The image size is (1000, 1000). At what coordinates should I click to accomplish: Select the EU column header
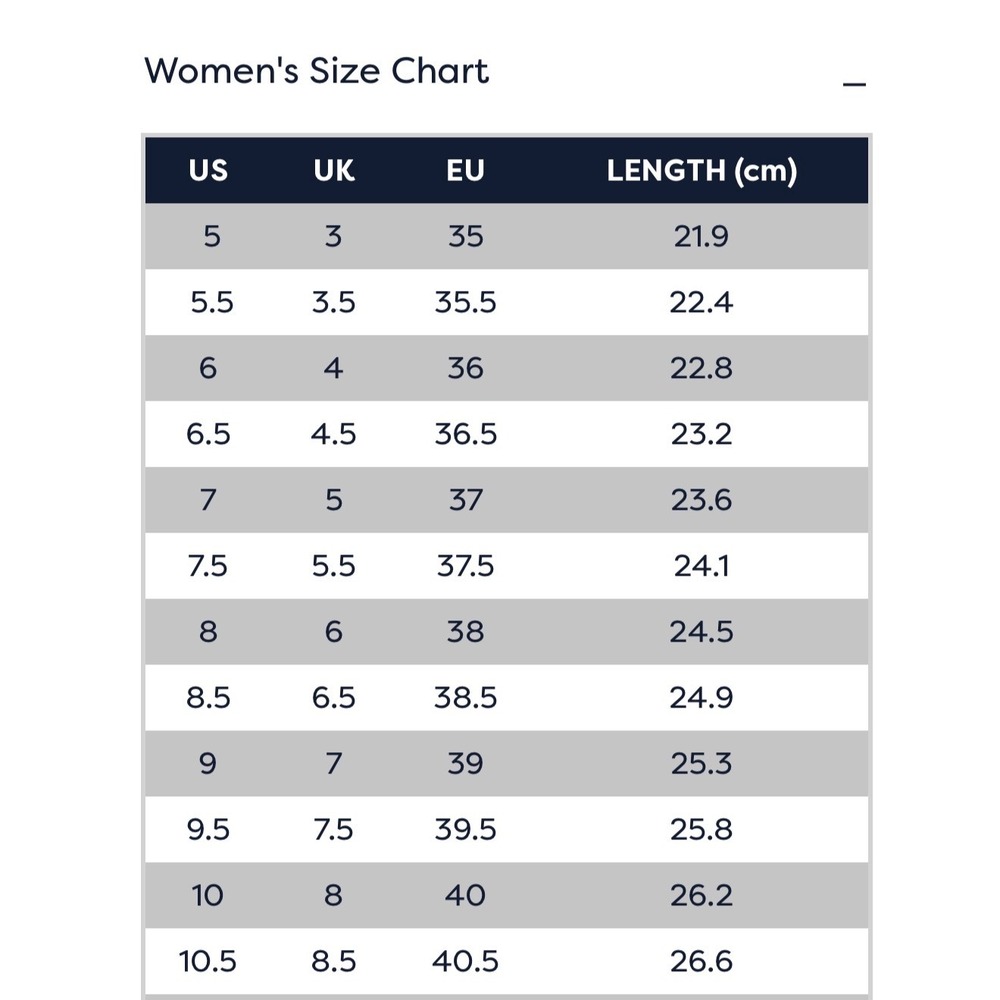point(465,170)
